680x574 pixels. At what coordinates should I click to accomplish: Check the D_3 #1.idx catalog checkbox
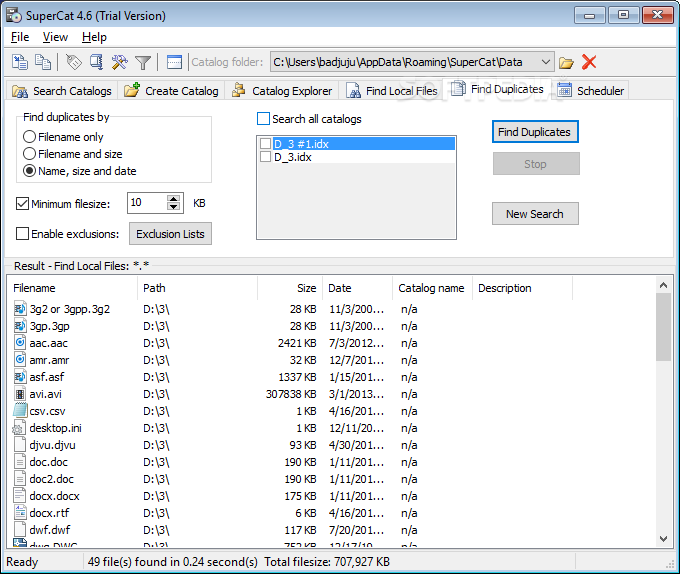(x=265, y=144)
